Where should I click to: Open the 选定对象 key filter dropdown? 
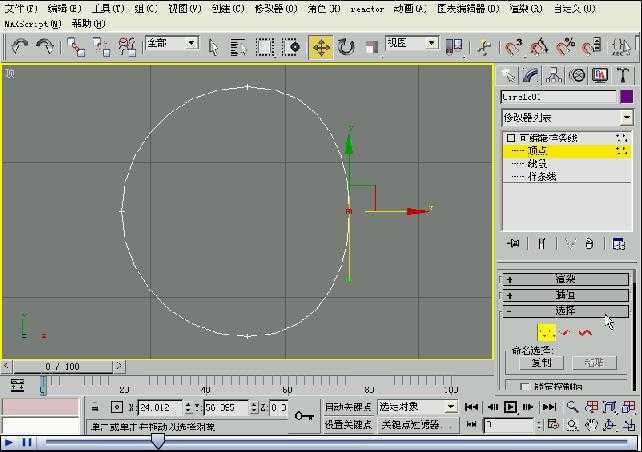[x=417, y=407]
